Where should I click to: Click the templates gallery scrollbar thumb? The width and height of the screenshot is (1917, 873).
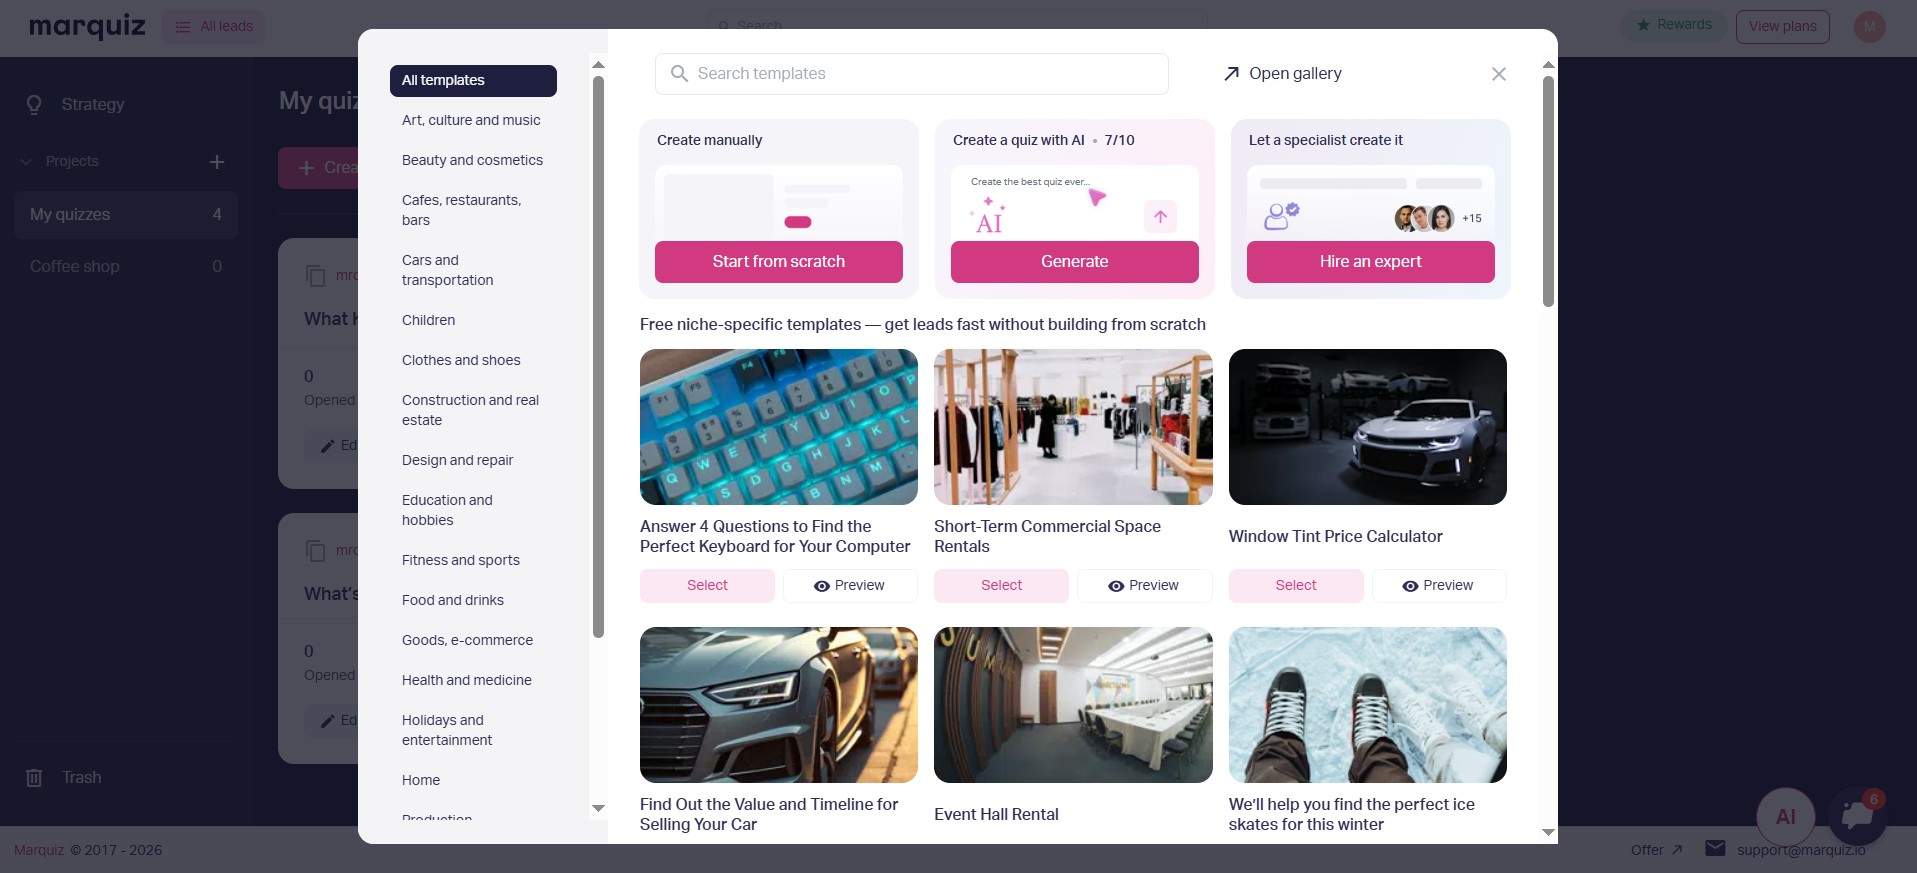[1548, 190]
